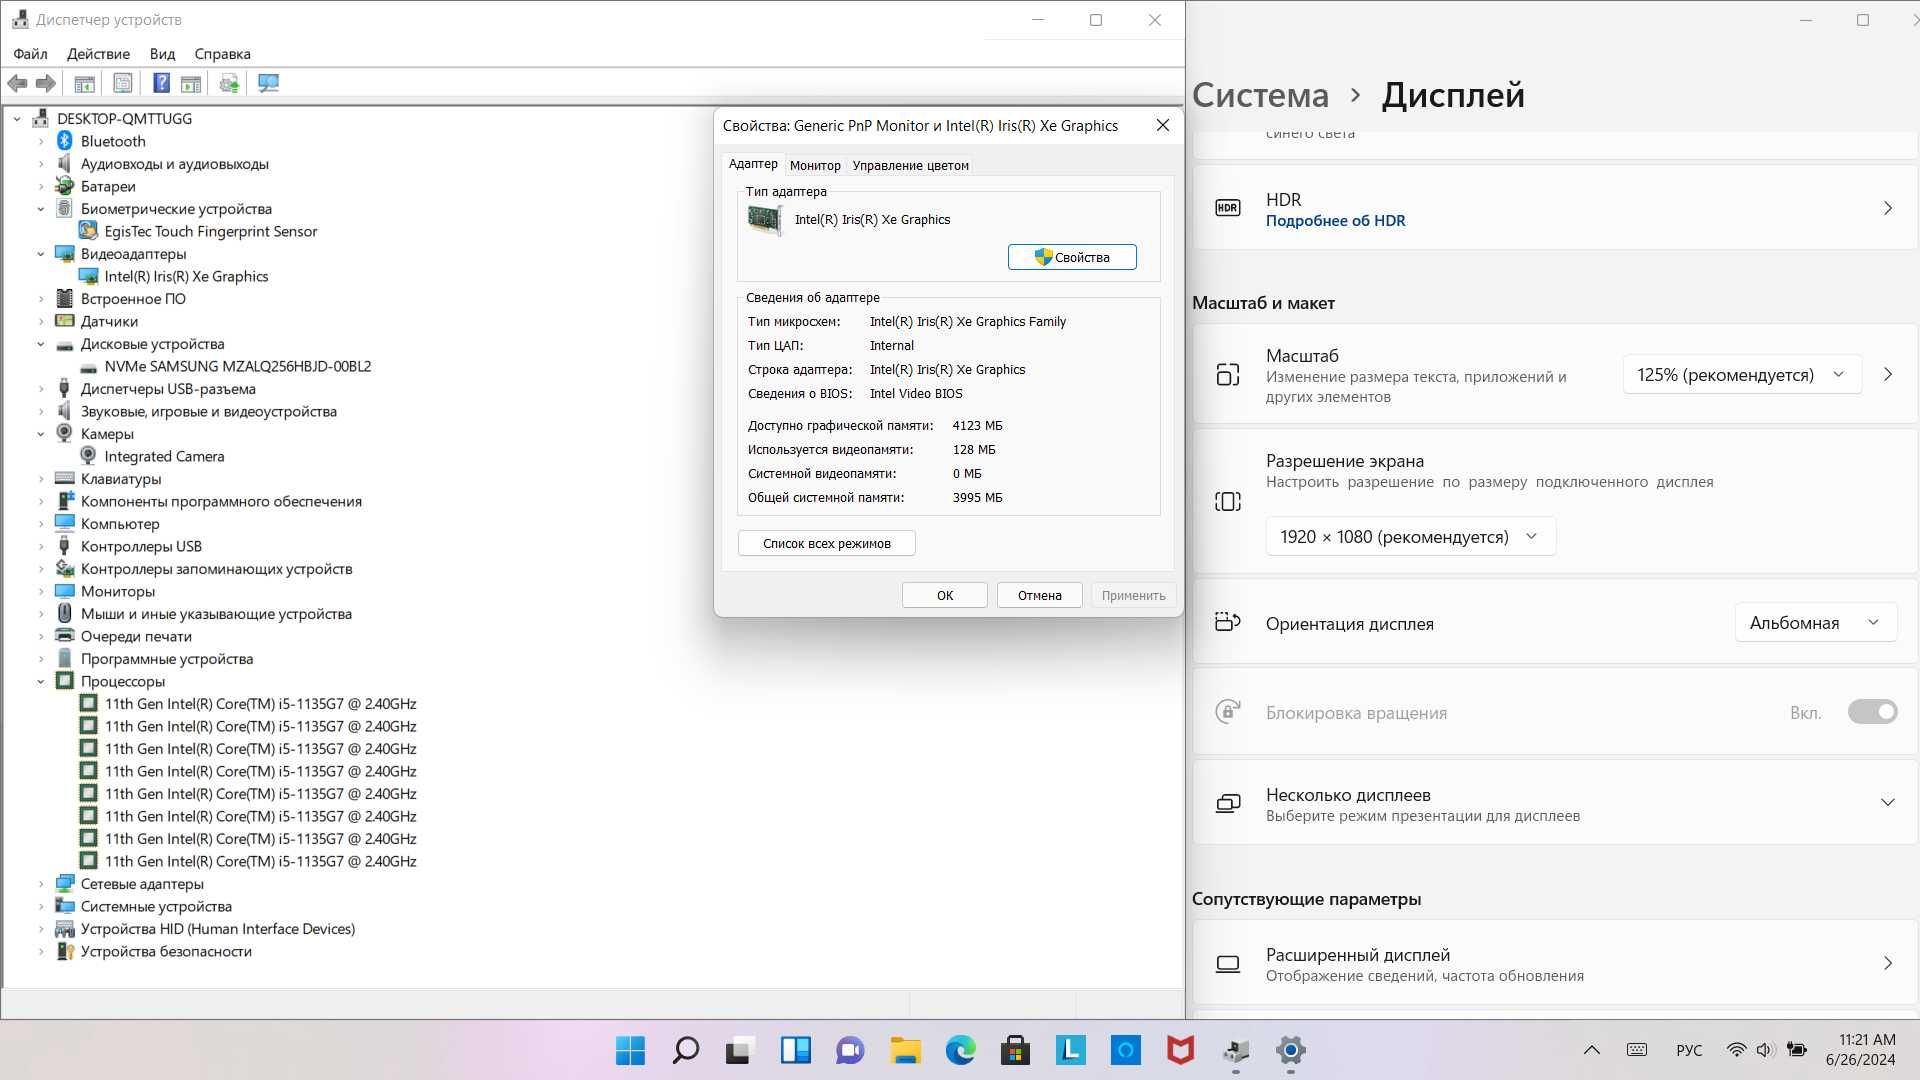Open Microsoft Edge from taskbar

coord(961,1050)
